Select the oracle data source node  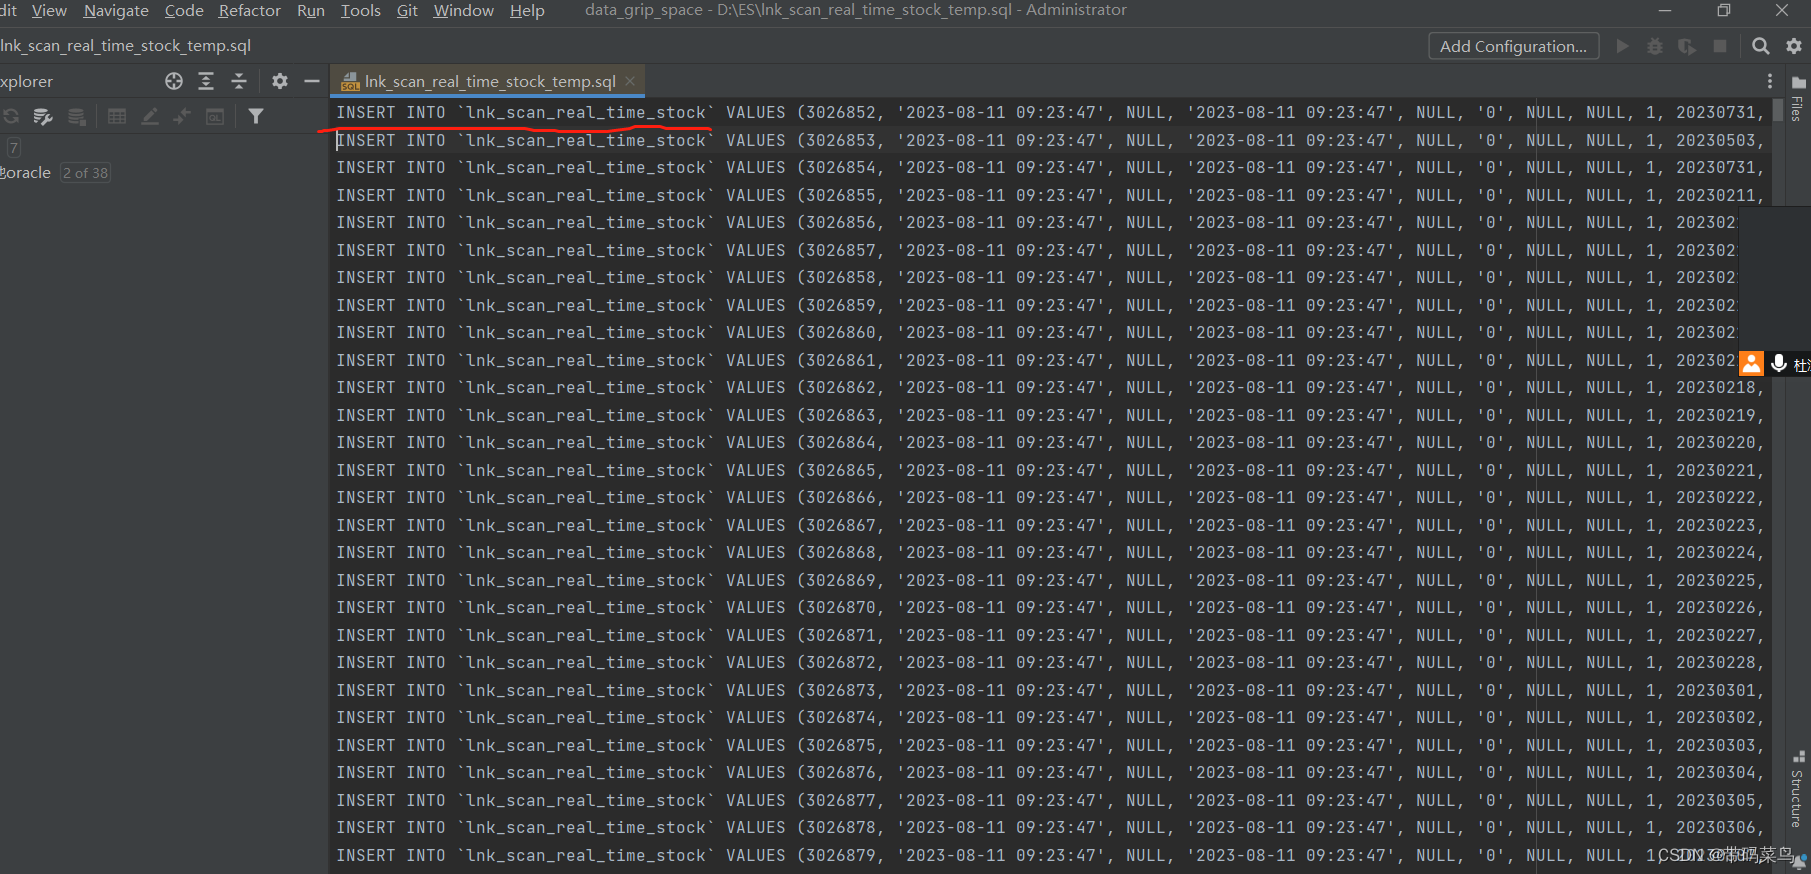coord(26,173)
